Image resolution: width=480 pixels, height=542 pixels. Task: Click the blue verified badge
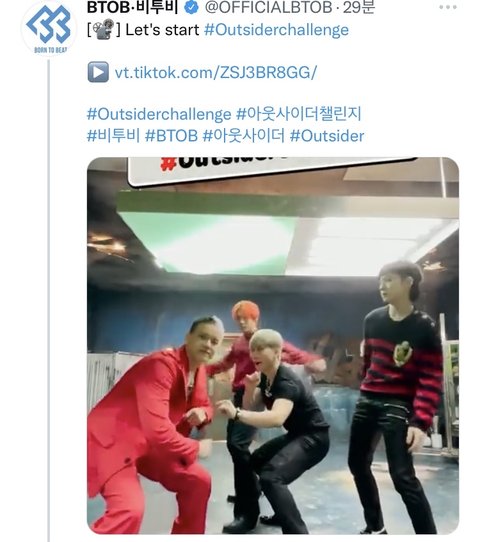pyautogui.click(x=191, y=7)
